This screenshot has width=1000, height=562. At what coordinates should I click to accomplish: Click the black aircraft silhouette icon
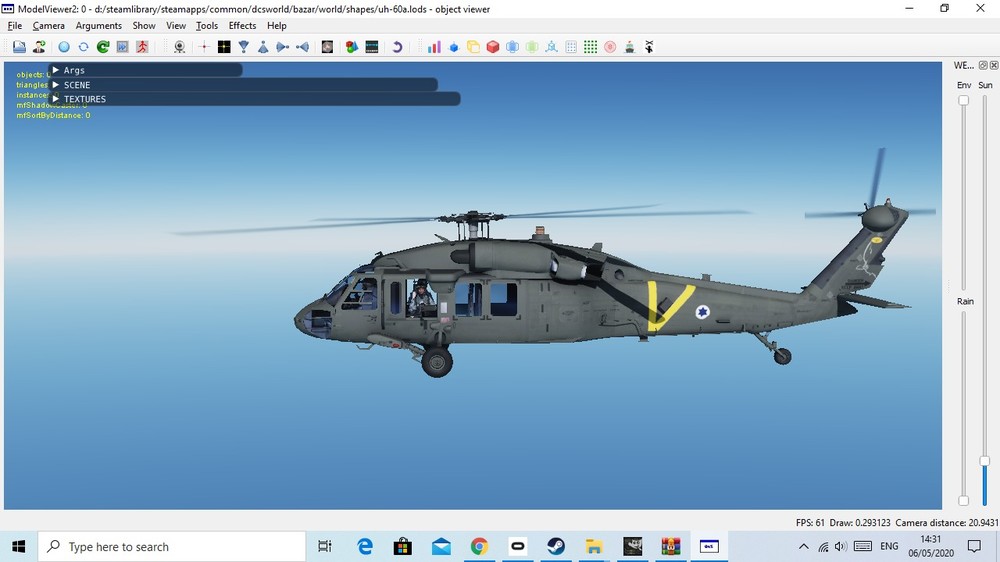click(649, 47)
